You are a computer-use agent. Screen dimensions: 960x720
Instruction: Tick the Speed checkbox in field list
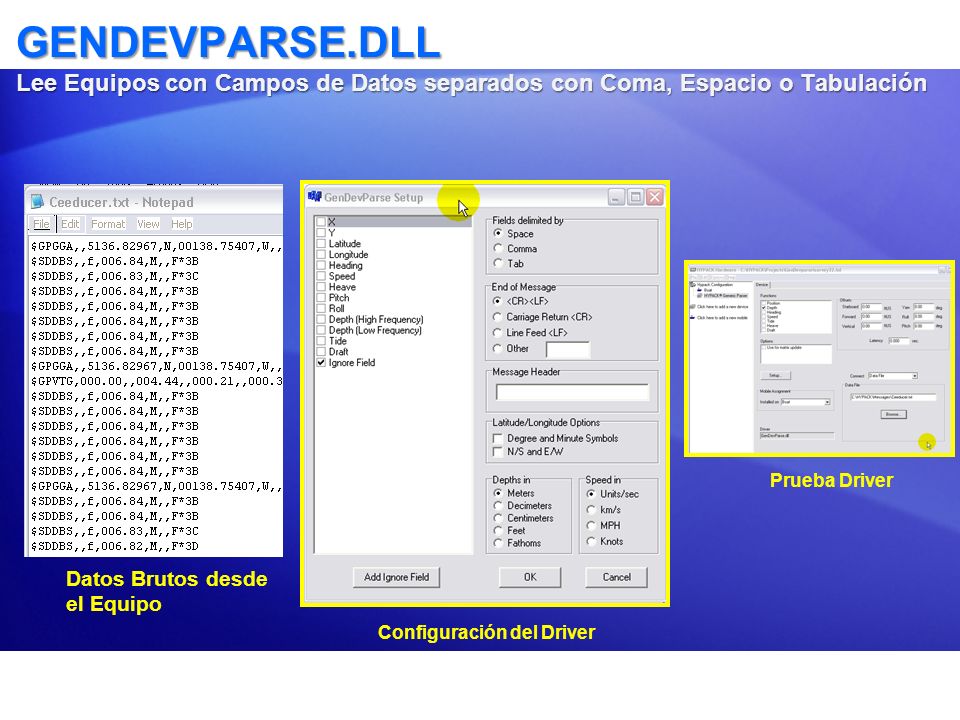click(321, 276)
